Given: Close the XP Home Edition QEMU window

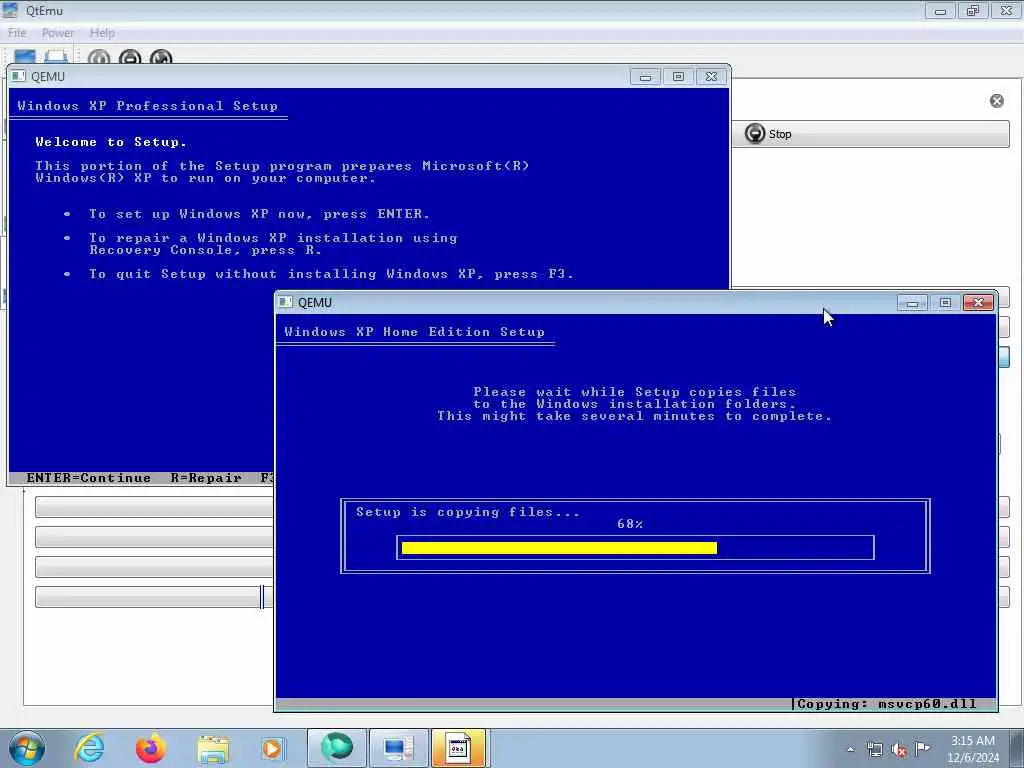Looking at the screenshot, I should coord(978,302).
